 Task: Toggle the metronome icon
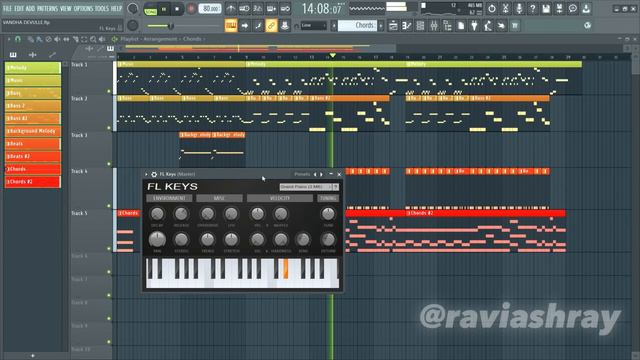click(231, 9)
